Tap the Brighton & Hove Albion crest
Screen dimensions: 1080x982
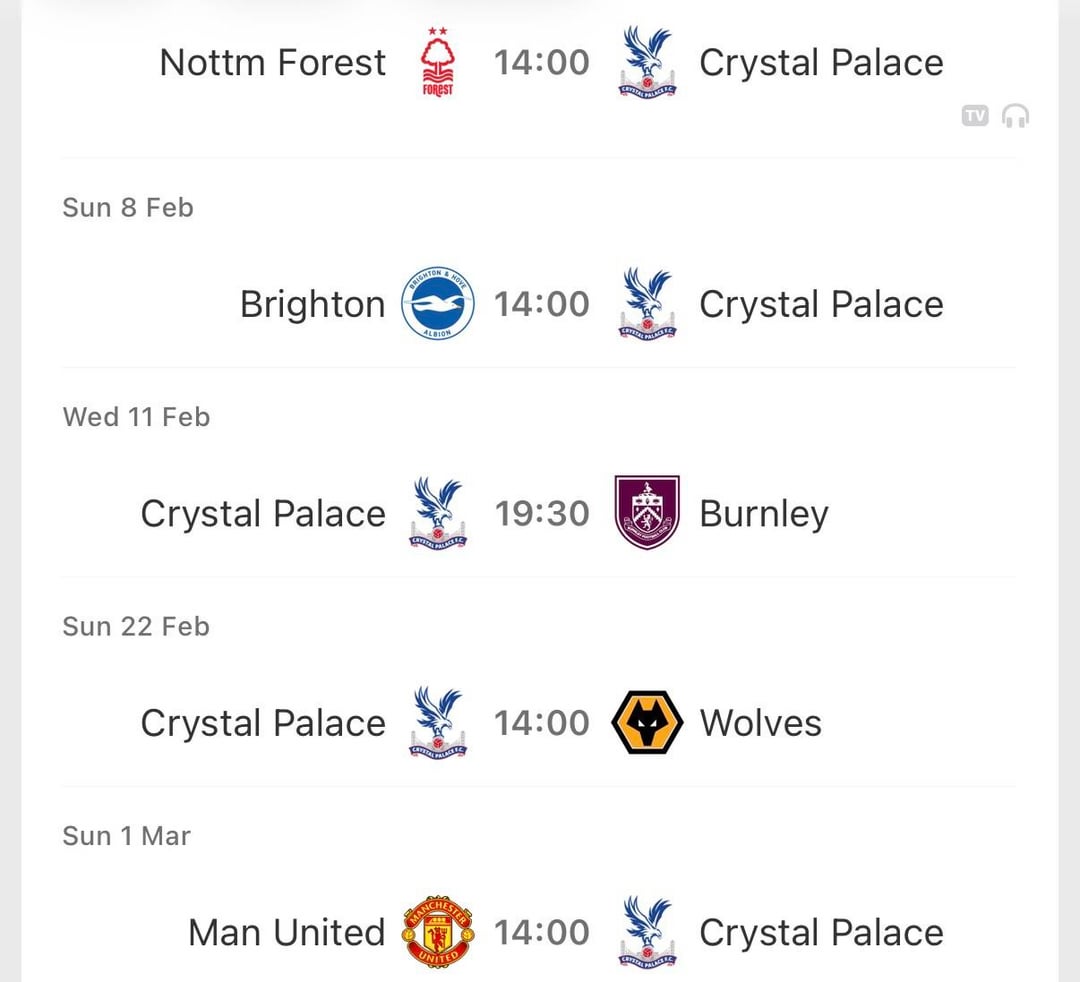437,304
